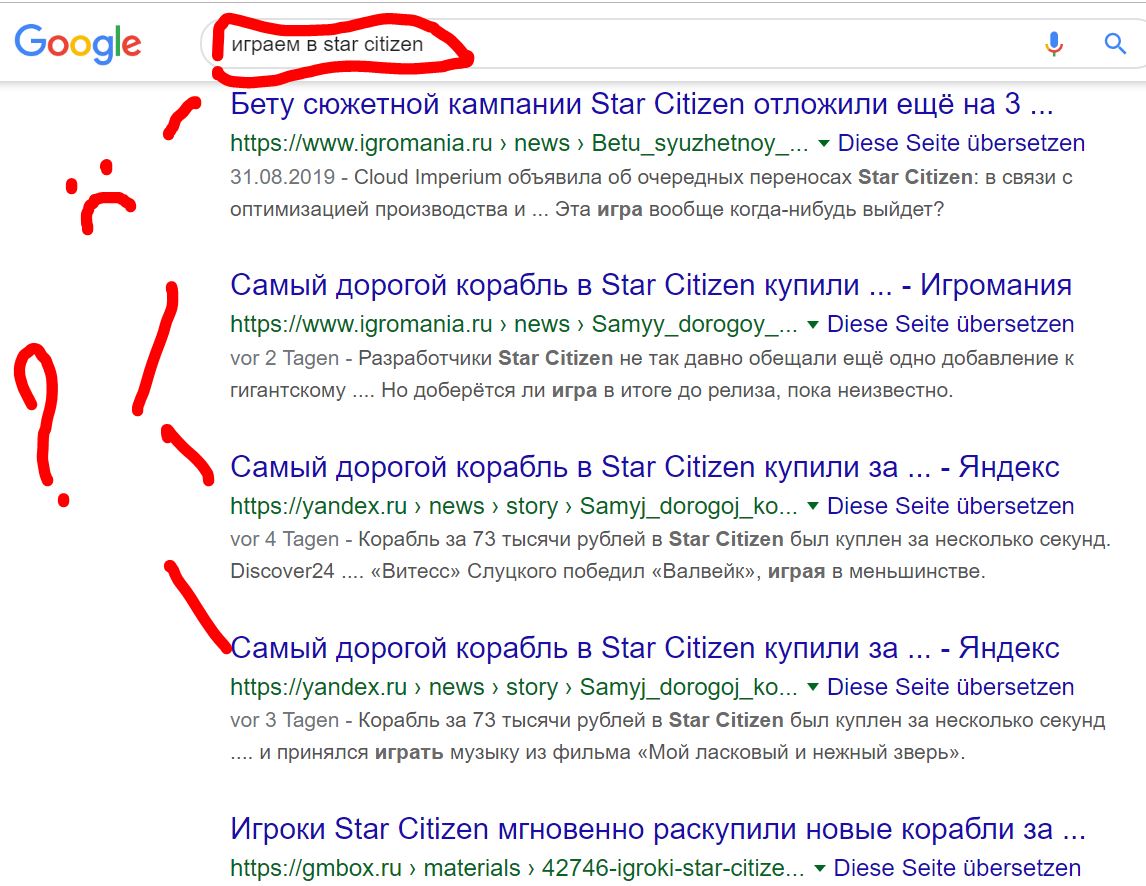This screenshot has width=1146, height=886.
Task: Click the Google logo
Action: pyautogui.click(x=77, y=44)
